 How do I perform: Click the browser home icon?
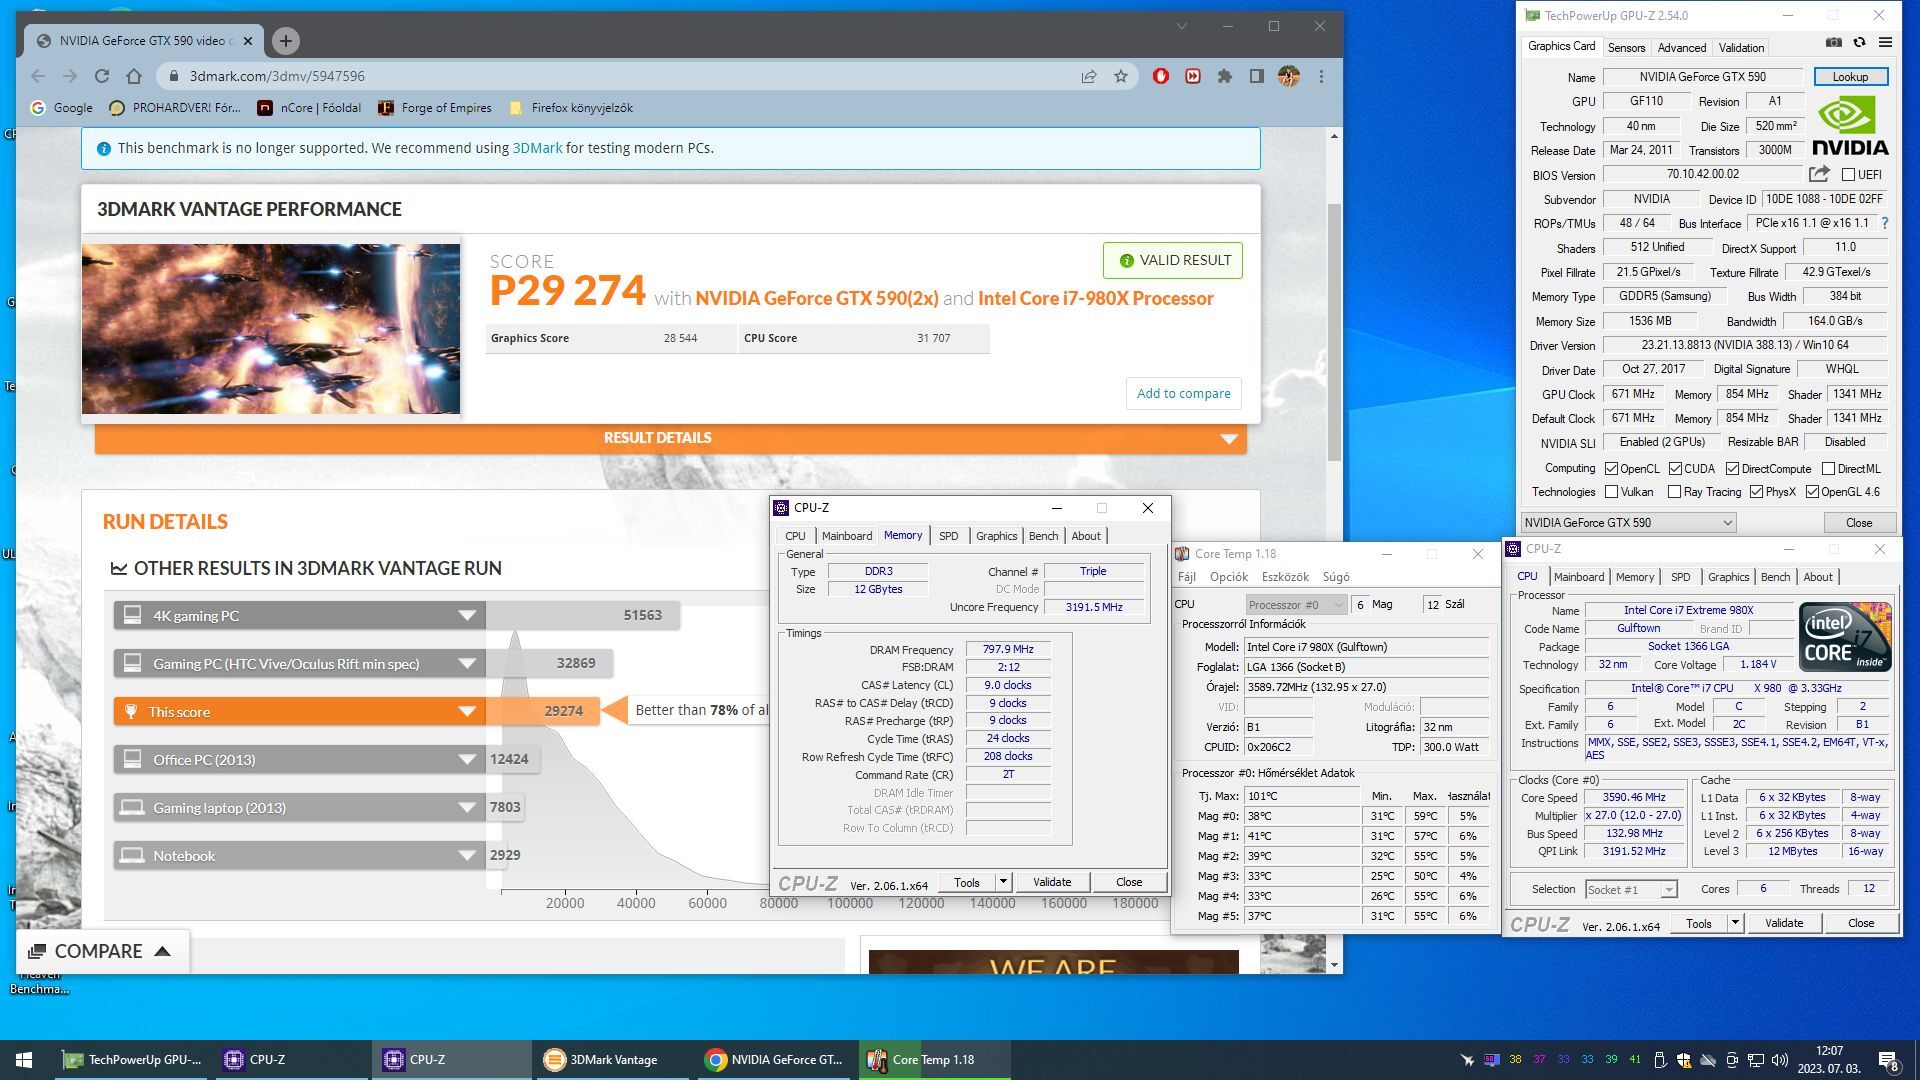click(134, 76)
